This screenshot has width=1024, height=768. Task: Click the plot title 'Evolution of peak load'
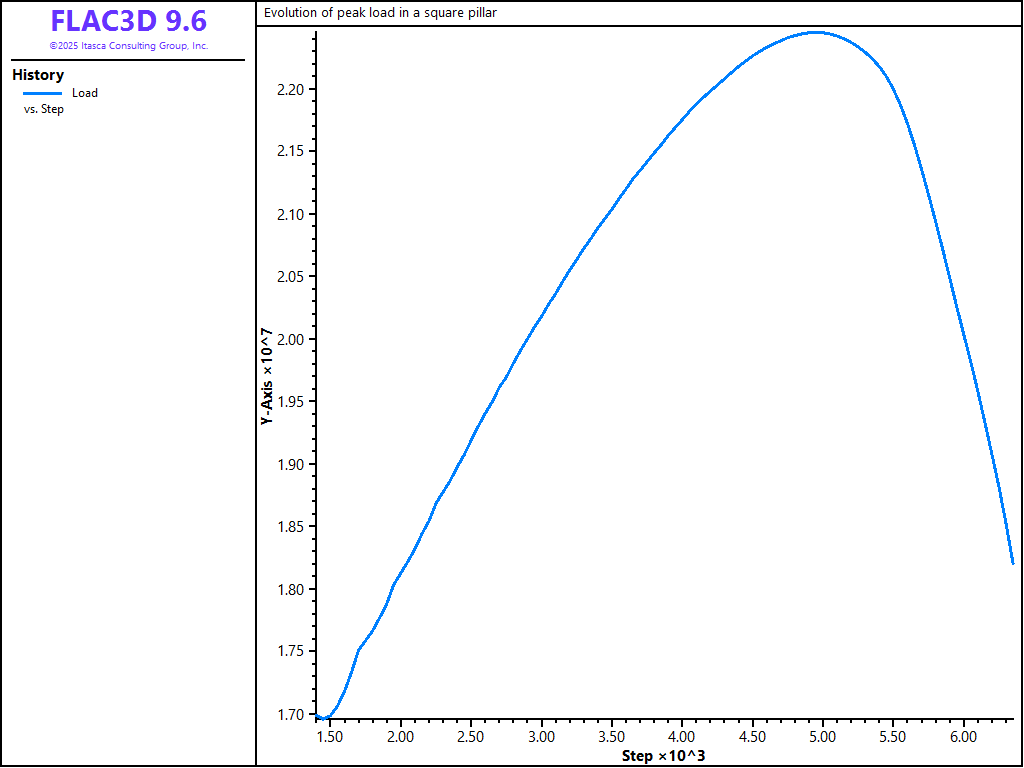[380, 13]
